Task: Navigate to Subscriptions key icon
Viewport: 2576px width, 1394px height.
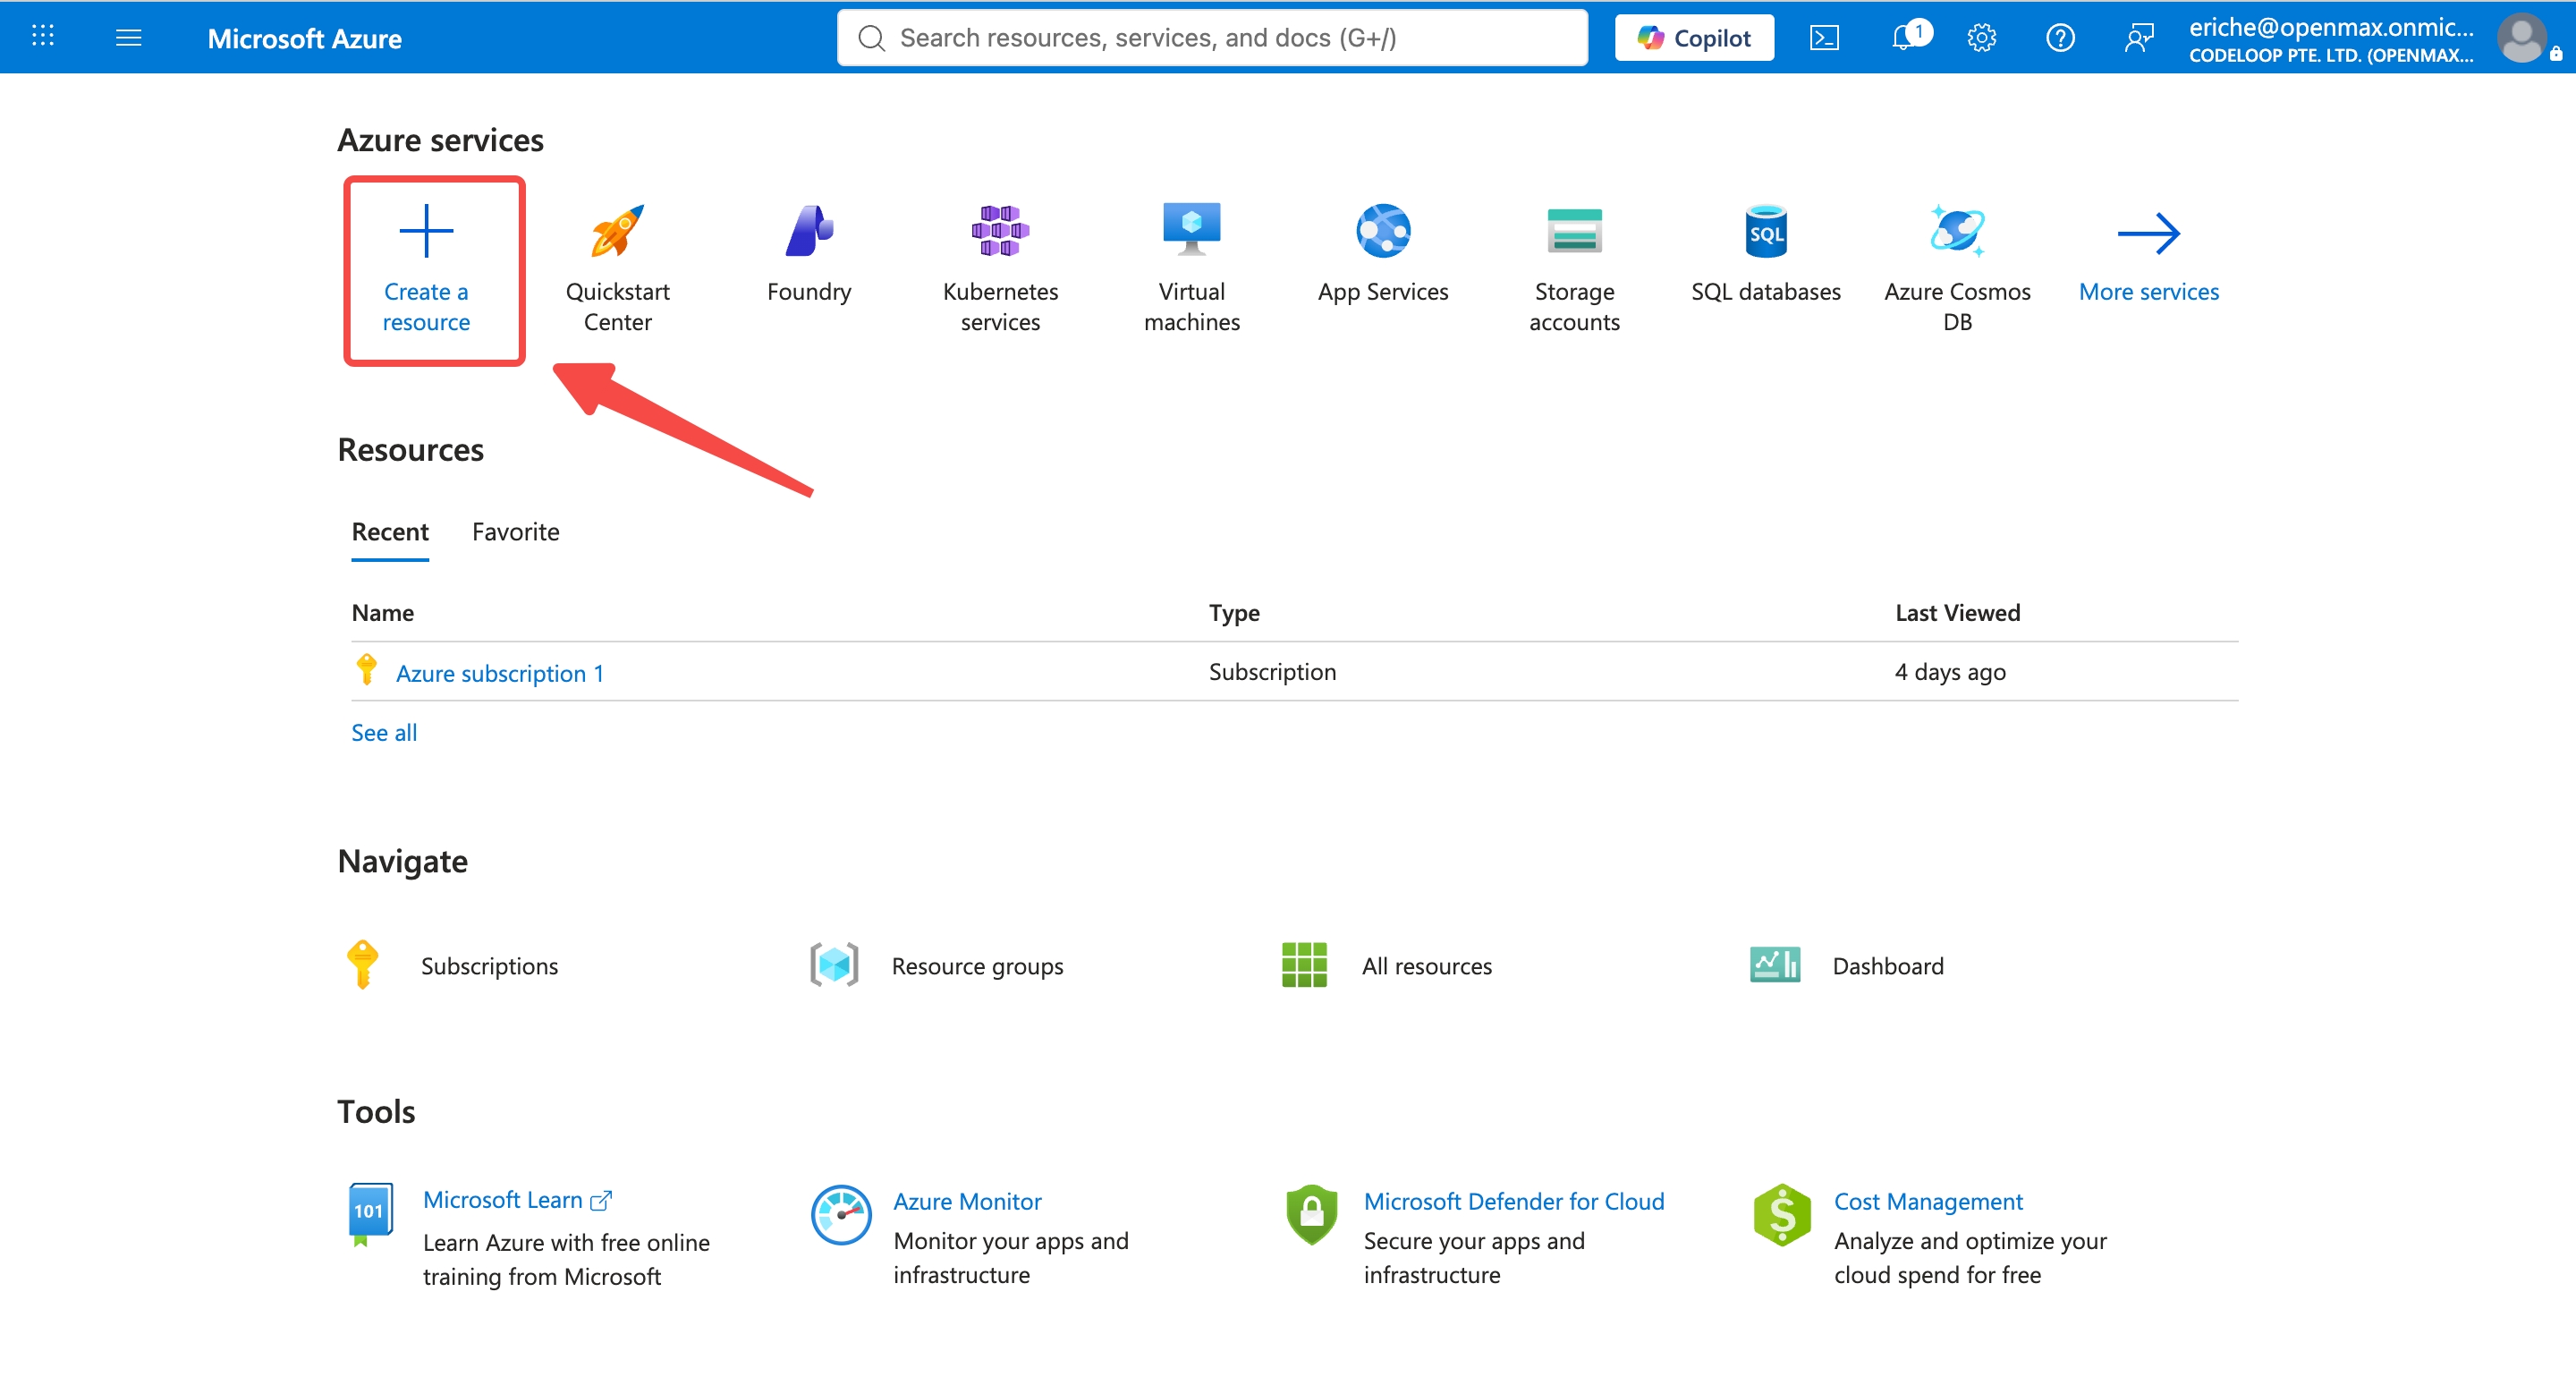Action: [x=362, y=965]
